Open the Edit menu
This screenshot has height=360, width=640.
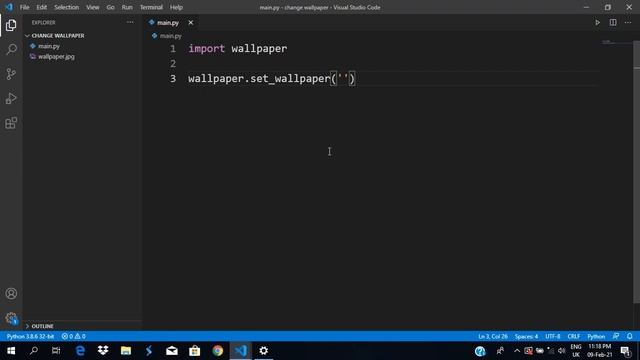(42, 7)
